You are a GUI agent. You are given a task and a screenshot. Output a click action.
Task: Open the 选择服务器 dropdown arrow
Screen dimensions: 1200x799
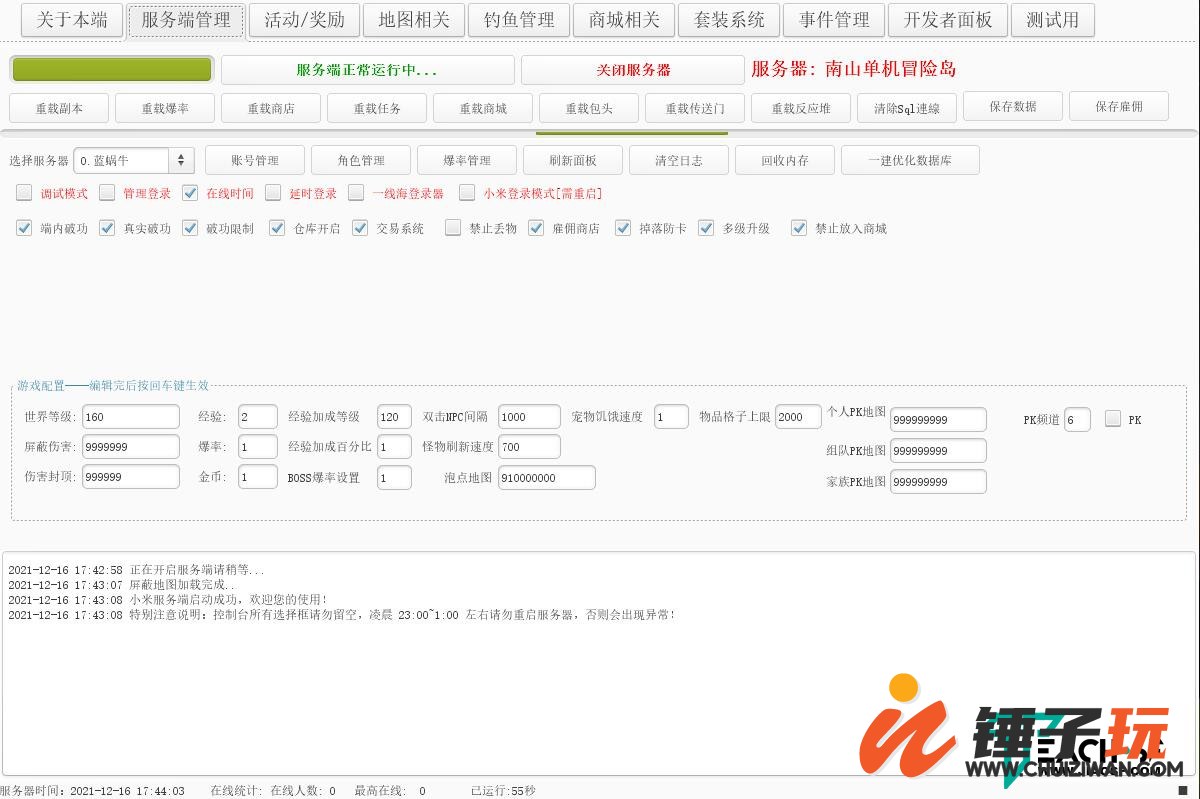click(182, 160)
